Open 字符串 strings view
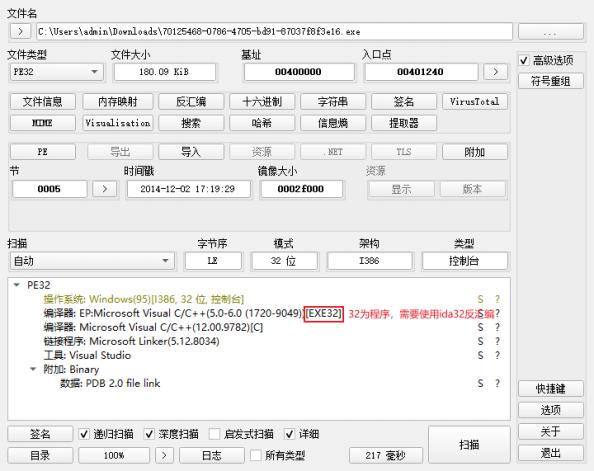Screen dimensions: 594x471 [x=333, y=102]
